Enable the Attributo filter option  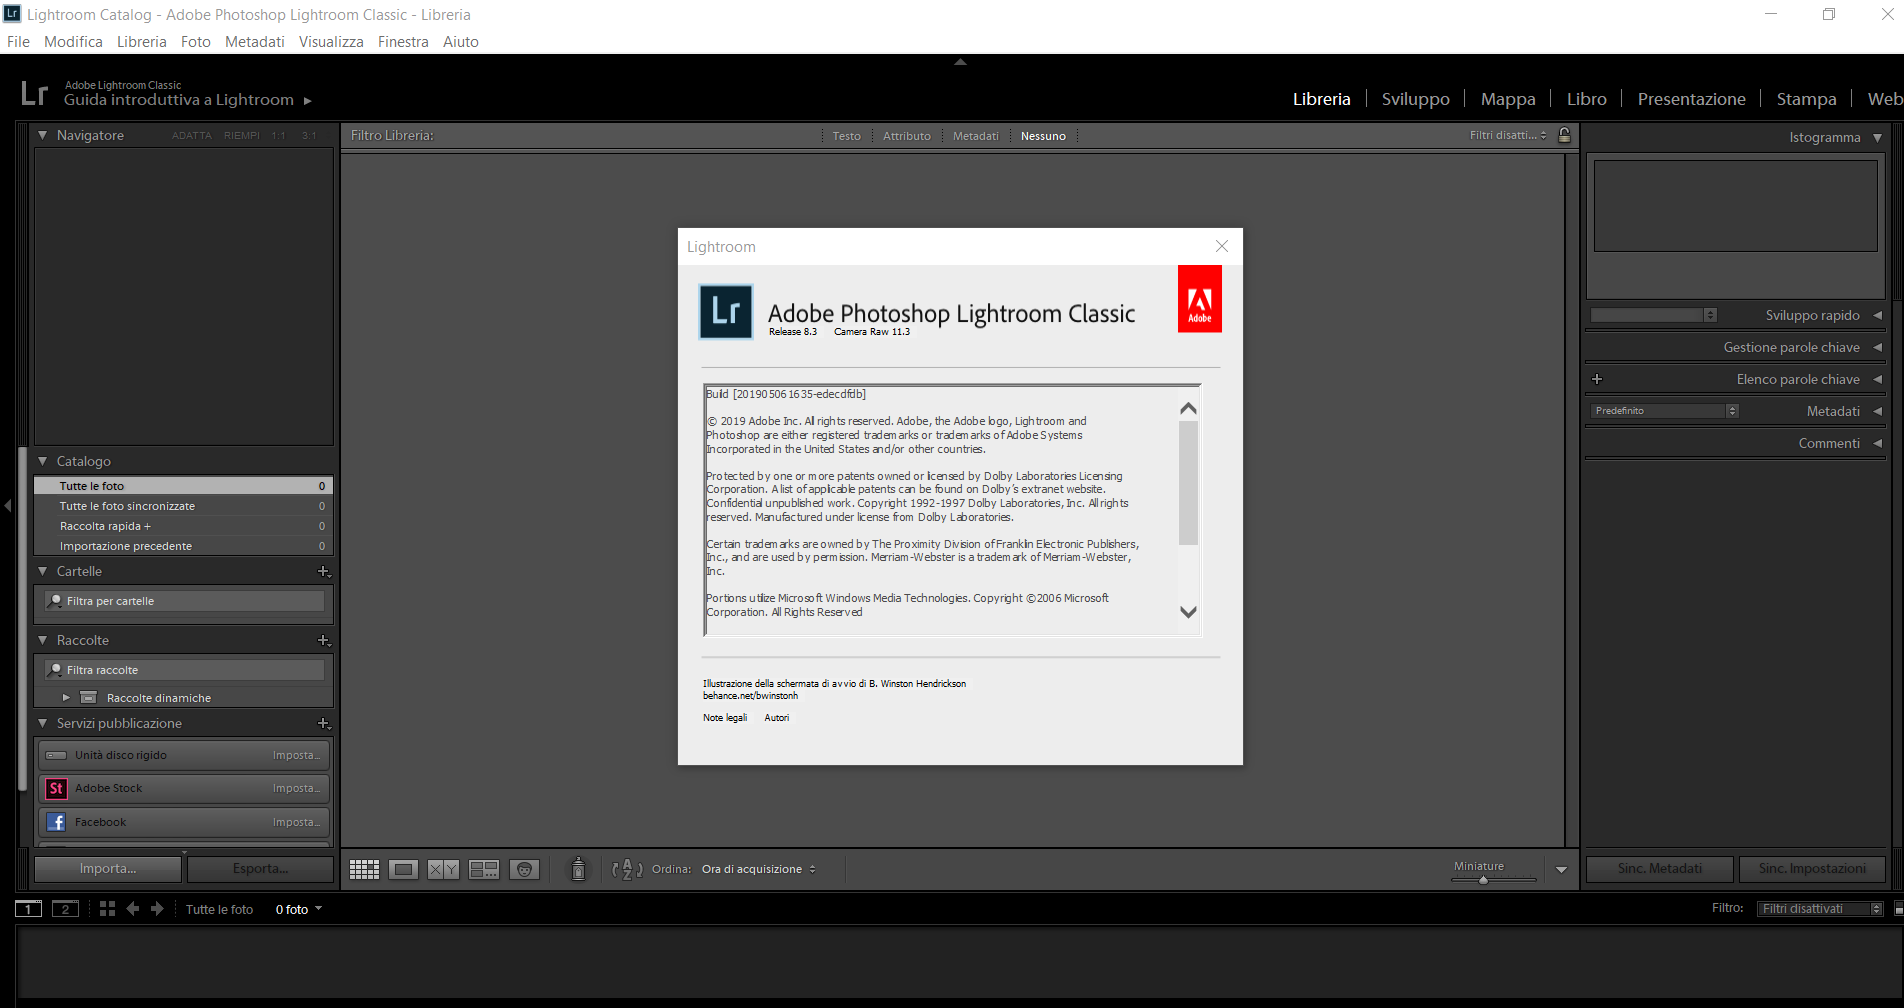tap(907, 136)
